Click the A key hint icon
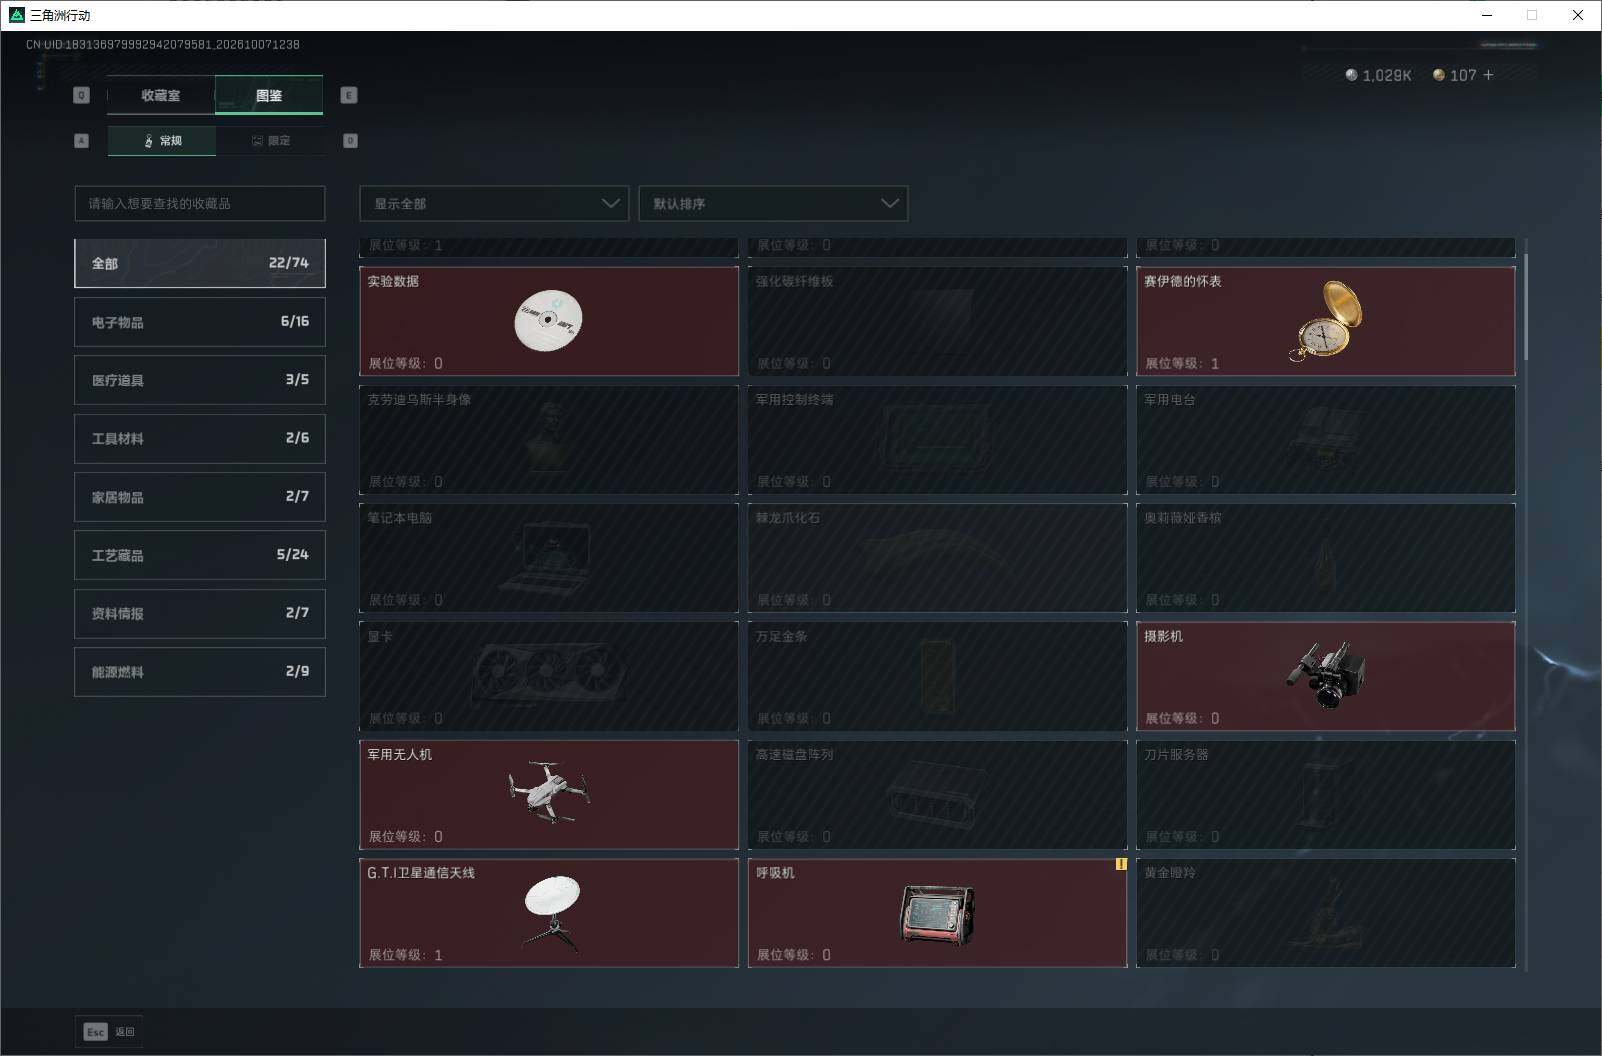Image resolution: width=1602 pixels, height=1056 pixels. tap(82, 141)
